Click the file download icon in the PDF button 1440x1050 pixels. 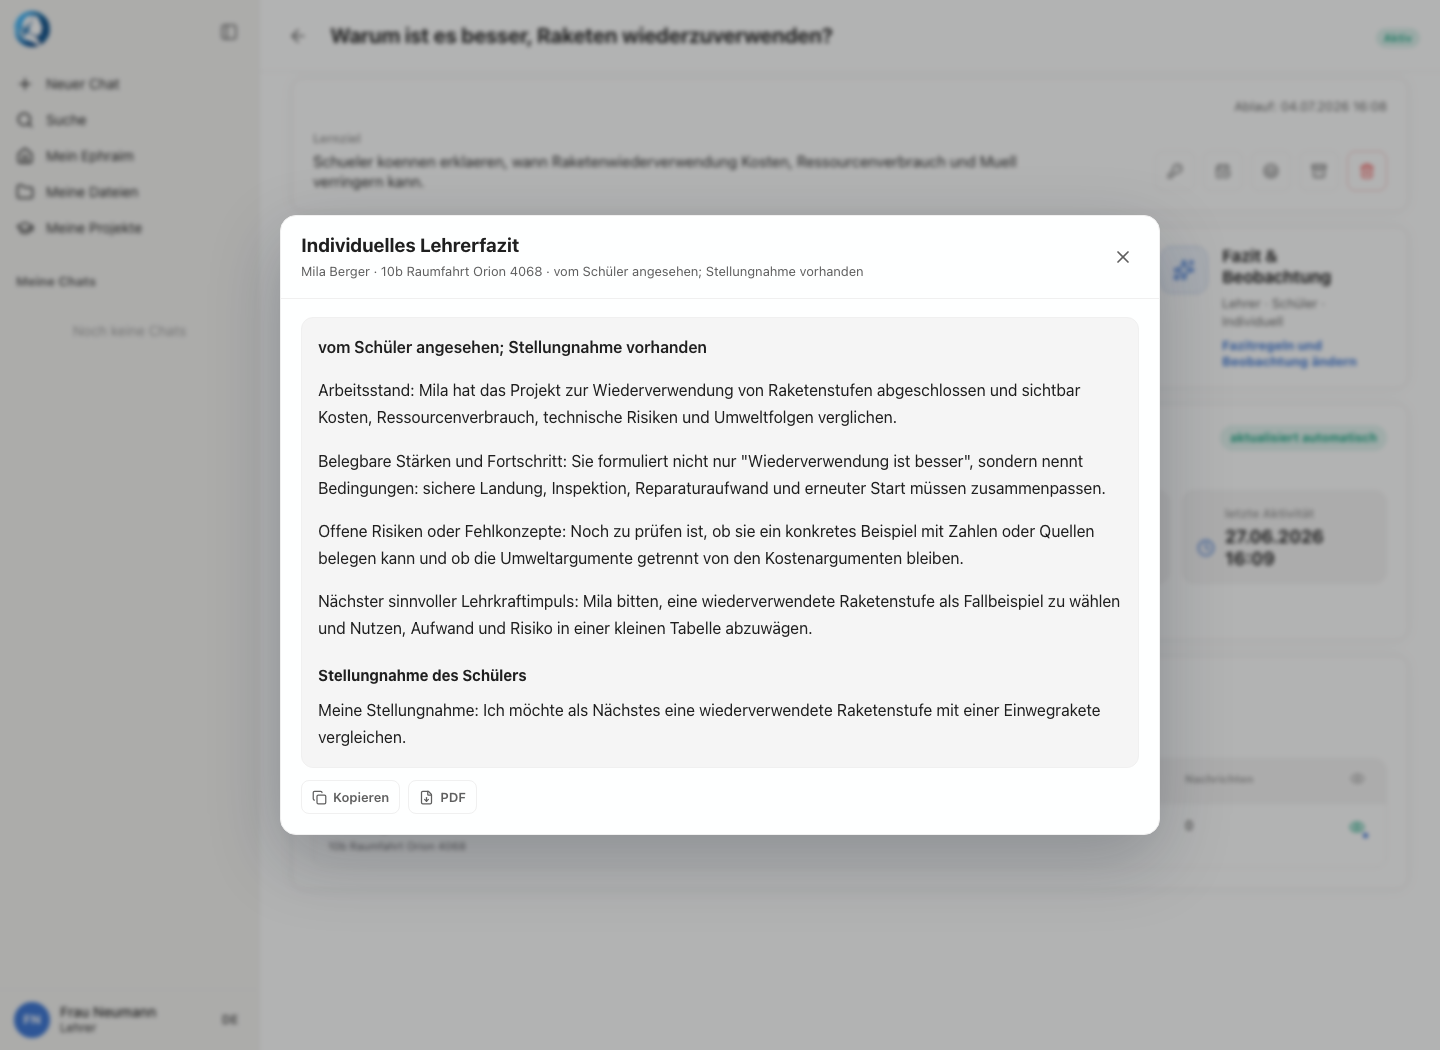pos(427,797)
